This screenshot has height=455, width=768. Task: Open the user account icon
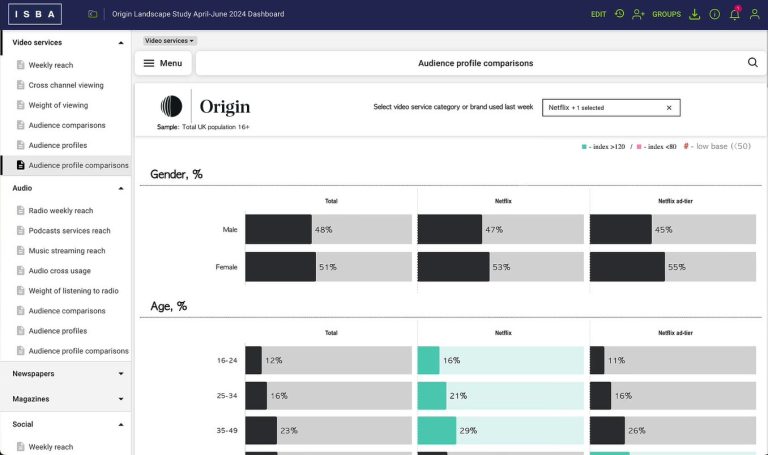[x=754, y=14]
